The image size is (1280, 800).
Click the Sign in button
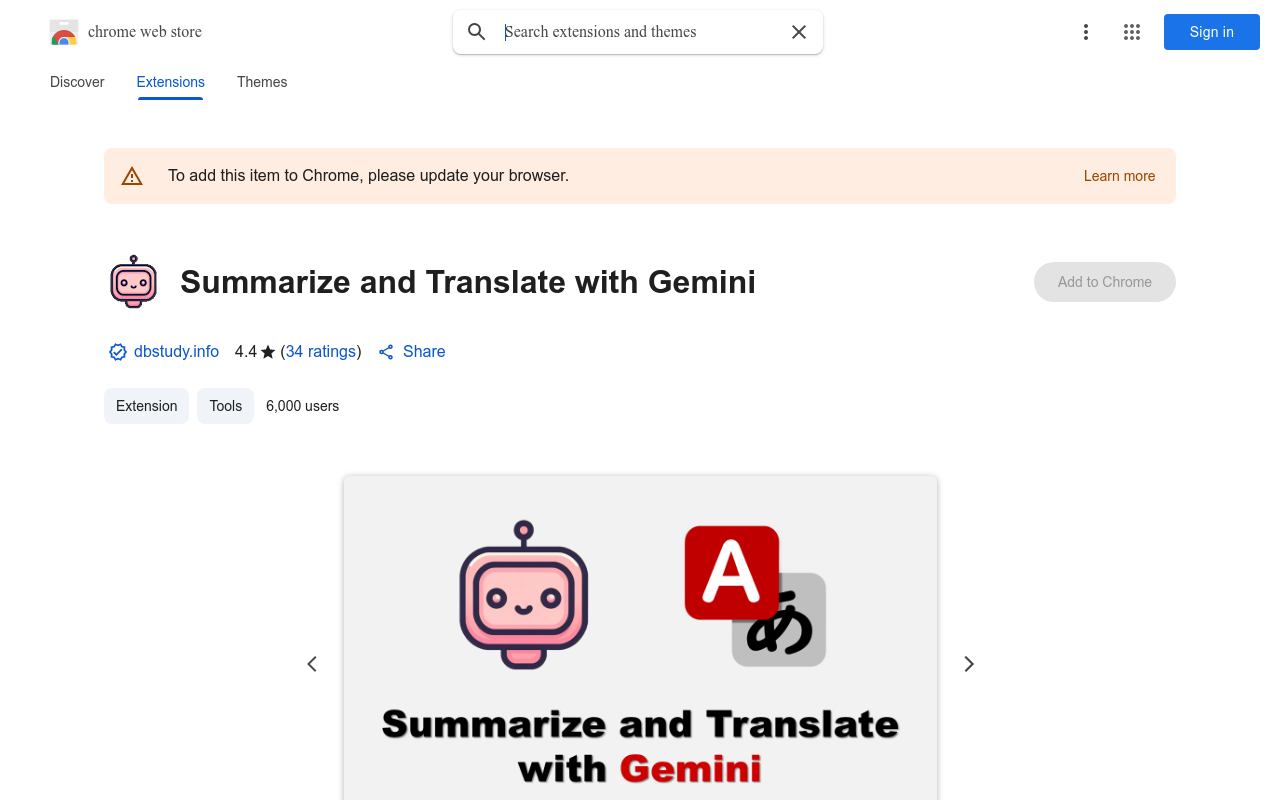(x=1212, y=32)
